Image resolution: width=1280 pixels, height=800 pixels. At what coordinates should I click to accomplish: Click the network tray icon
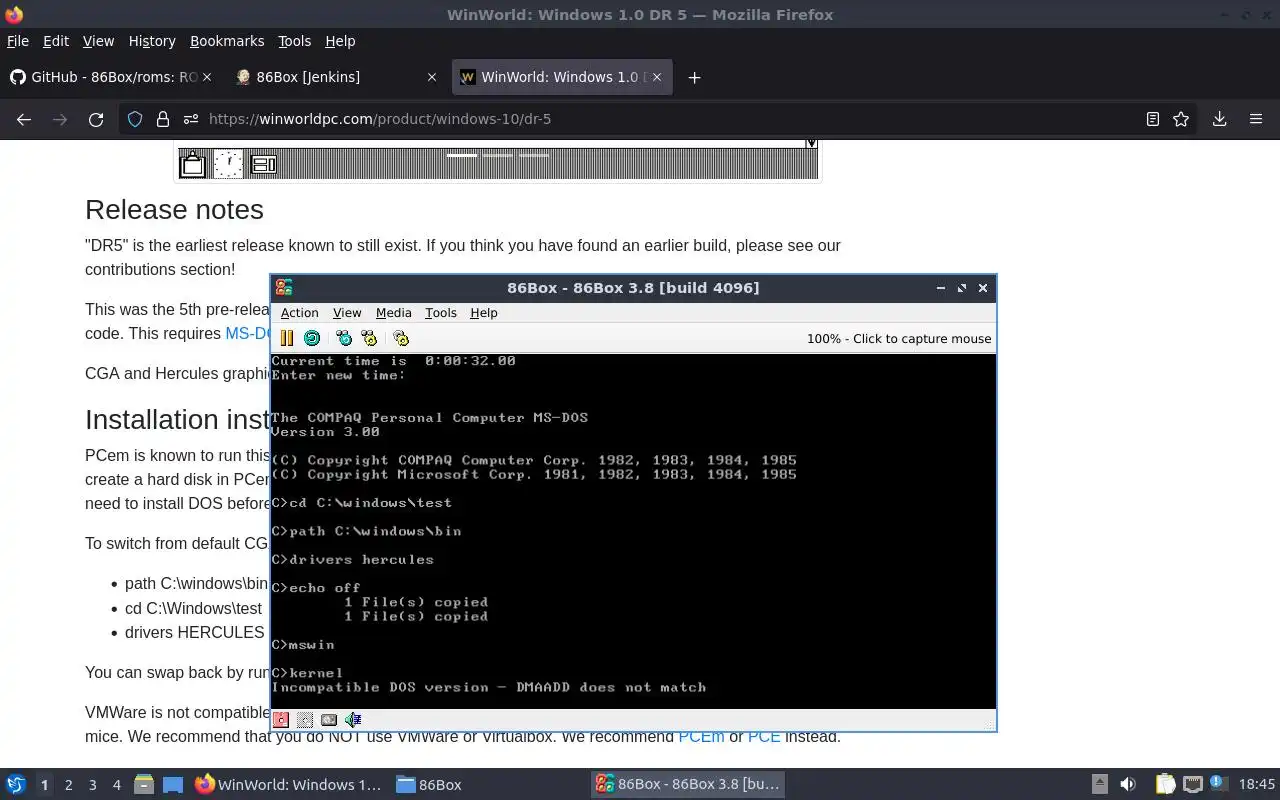pyautogui.click(x=1192, y=784)
